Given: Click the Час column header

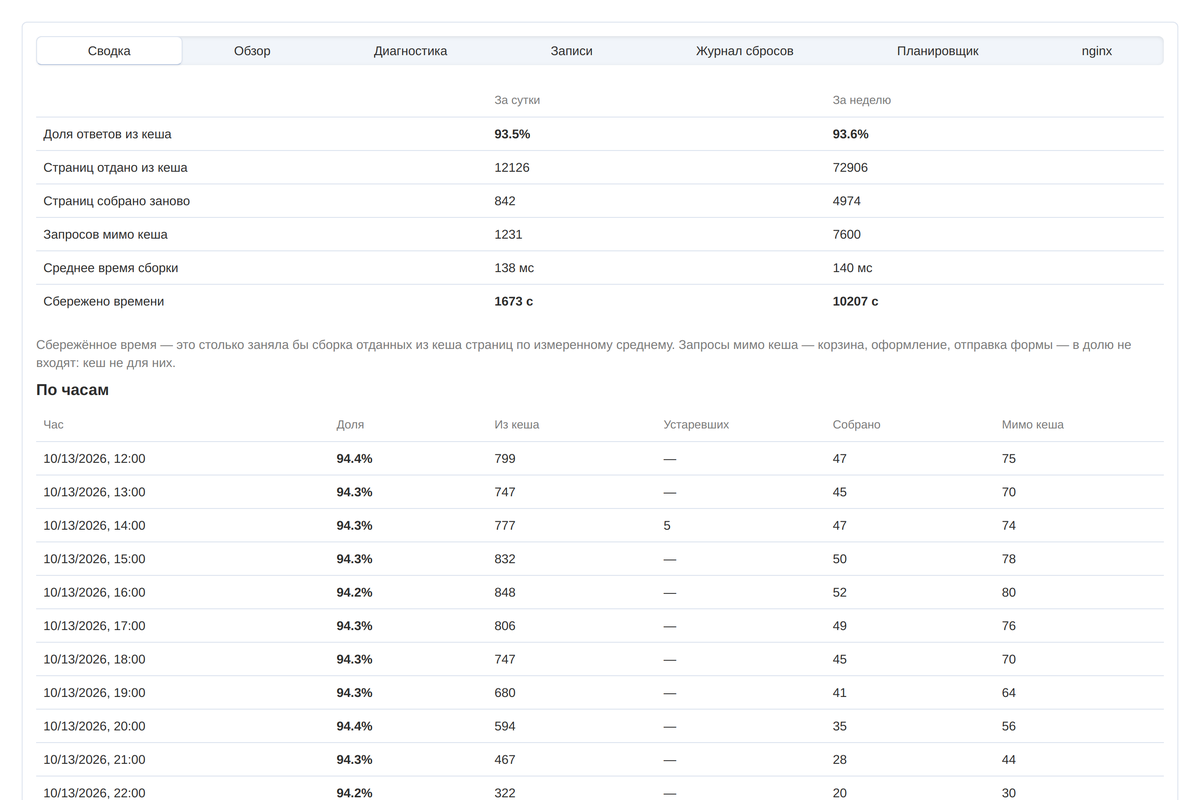Looking at the screenshot, I should pos(53,425).
